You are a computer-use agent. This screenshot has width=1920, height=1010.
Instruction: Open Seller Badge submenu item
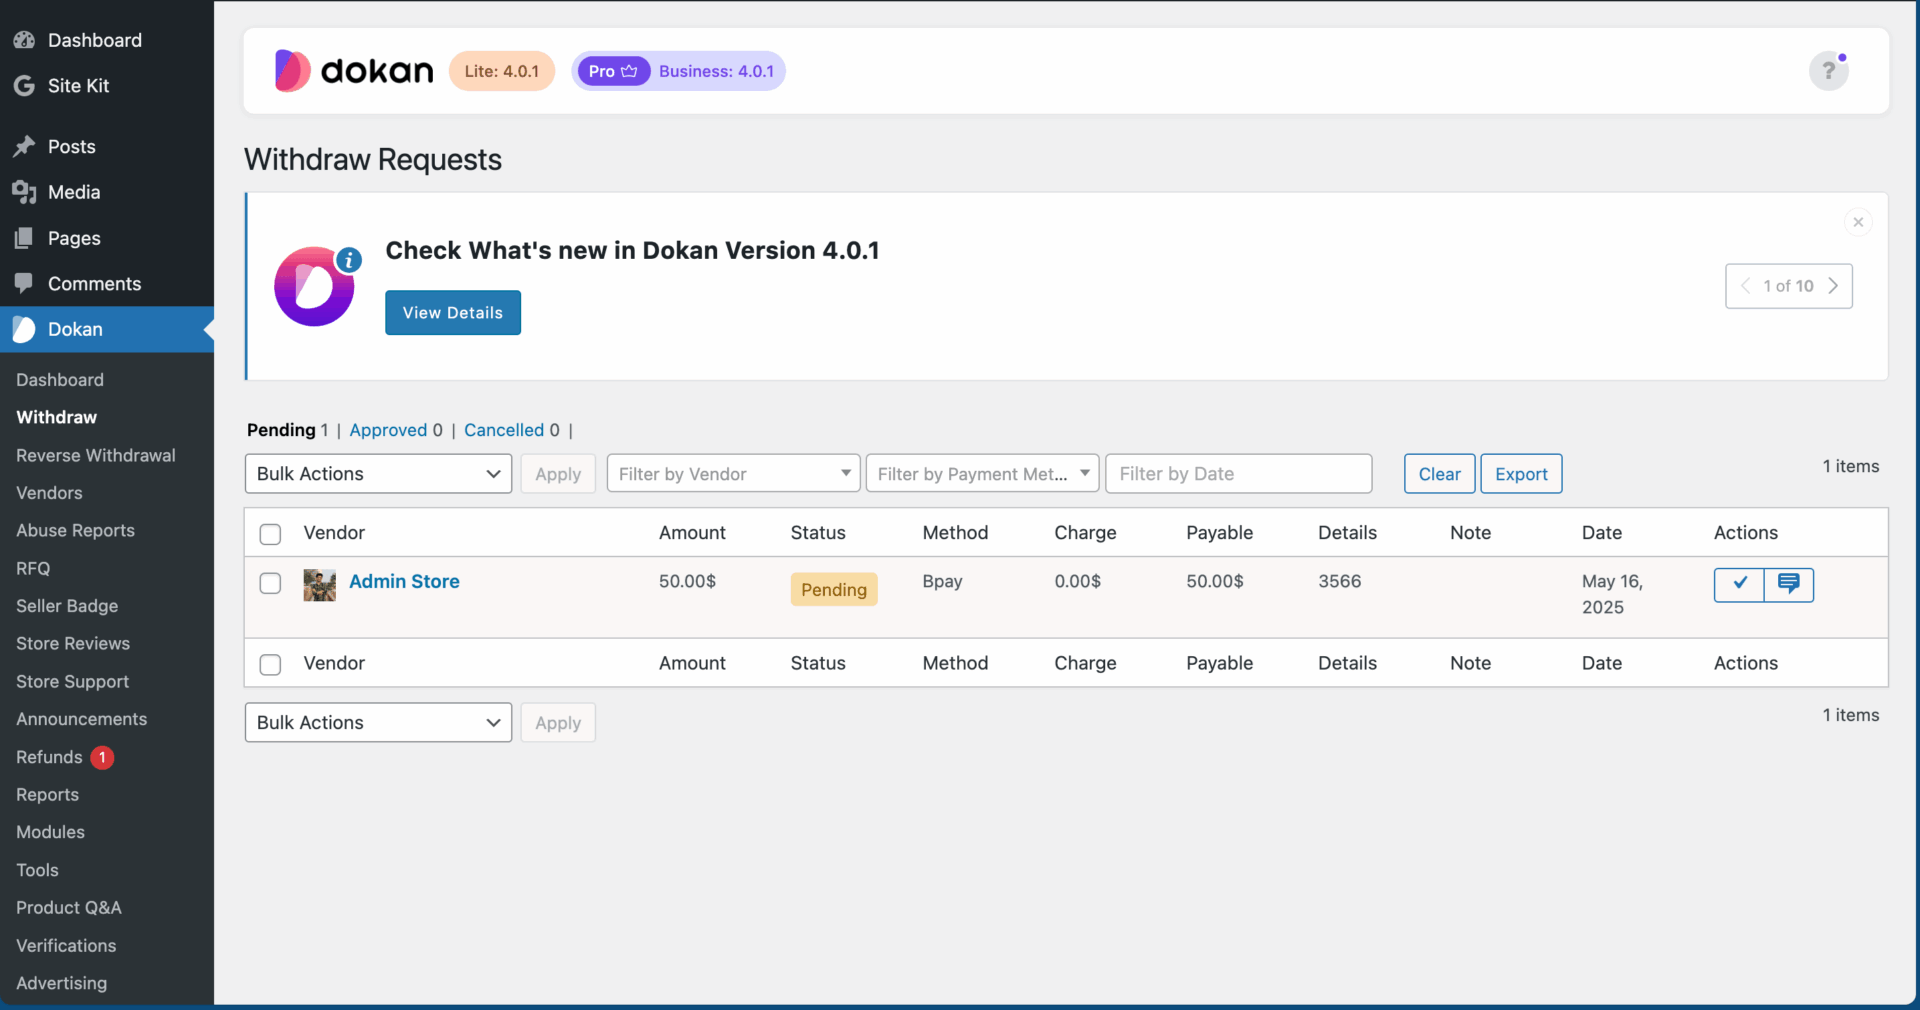pos(67,606)
